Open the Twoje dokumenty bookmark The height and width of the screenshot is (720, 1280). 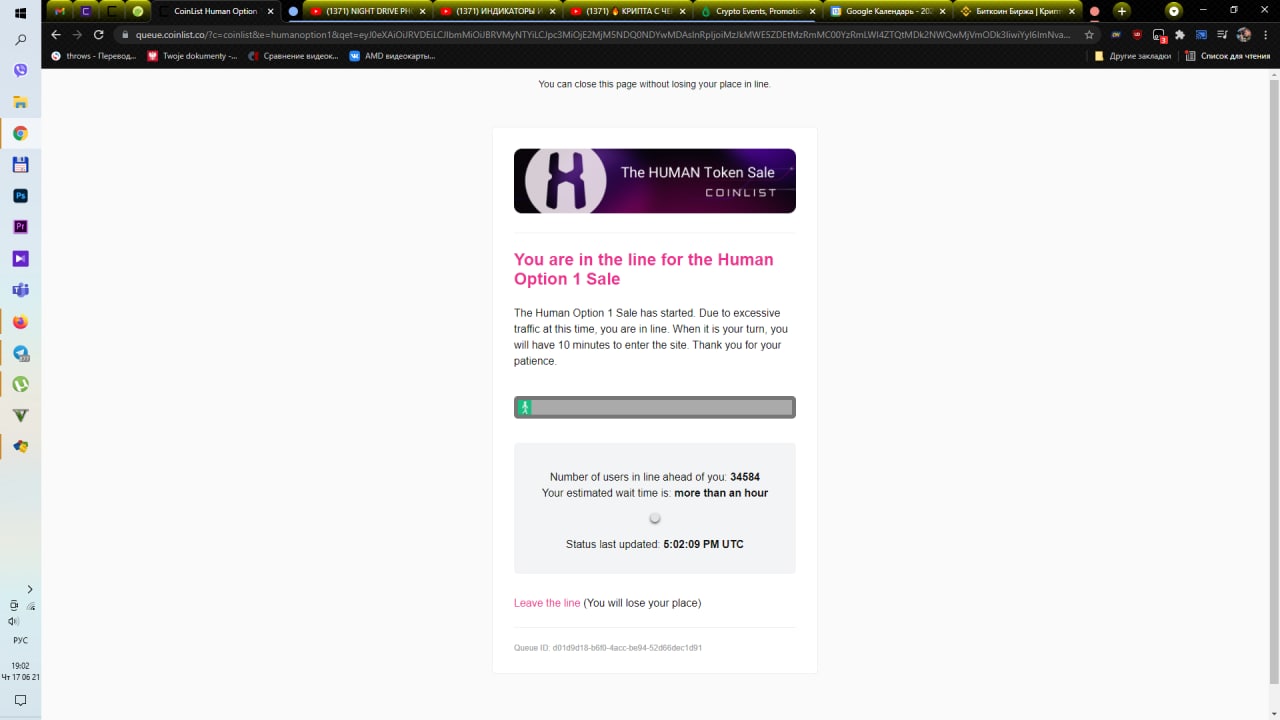click(x=192, y=56)
